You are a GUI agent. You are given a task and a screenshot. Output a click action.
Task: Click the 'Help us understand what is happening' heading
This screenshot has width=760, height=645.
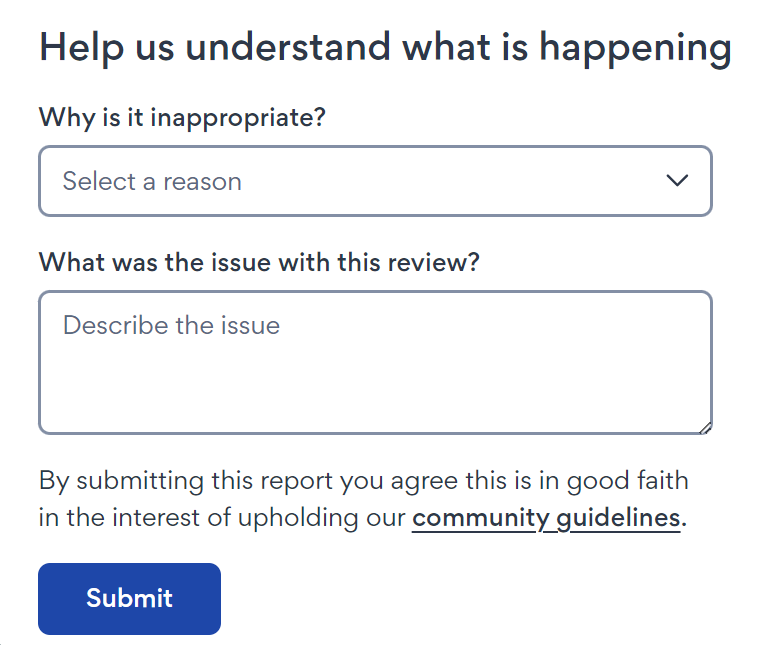(x=385, y=48)
